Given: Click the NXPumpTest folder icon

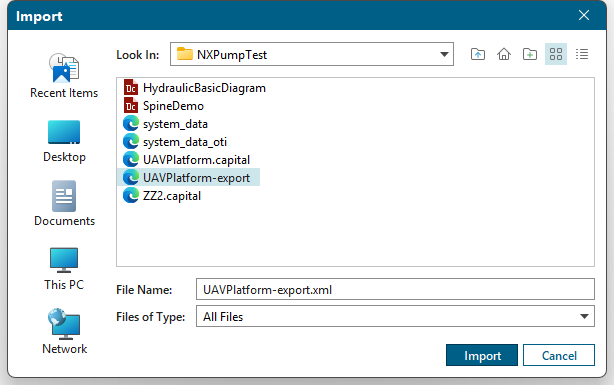Looking at the screenshot, I should 184,54.
